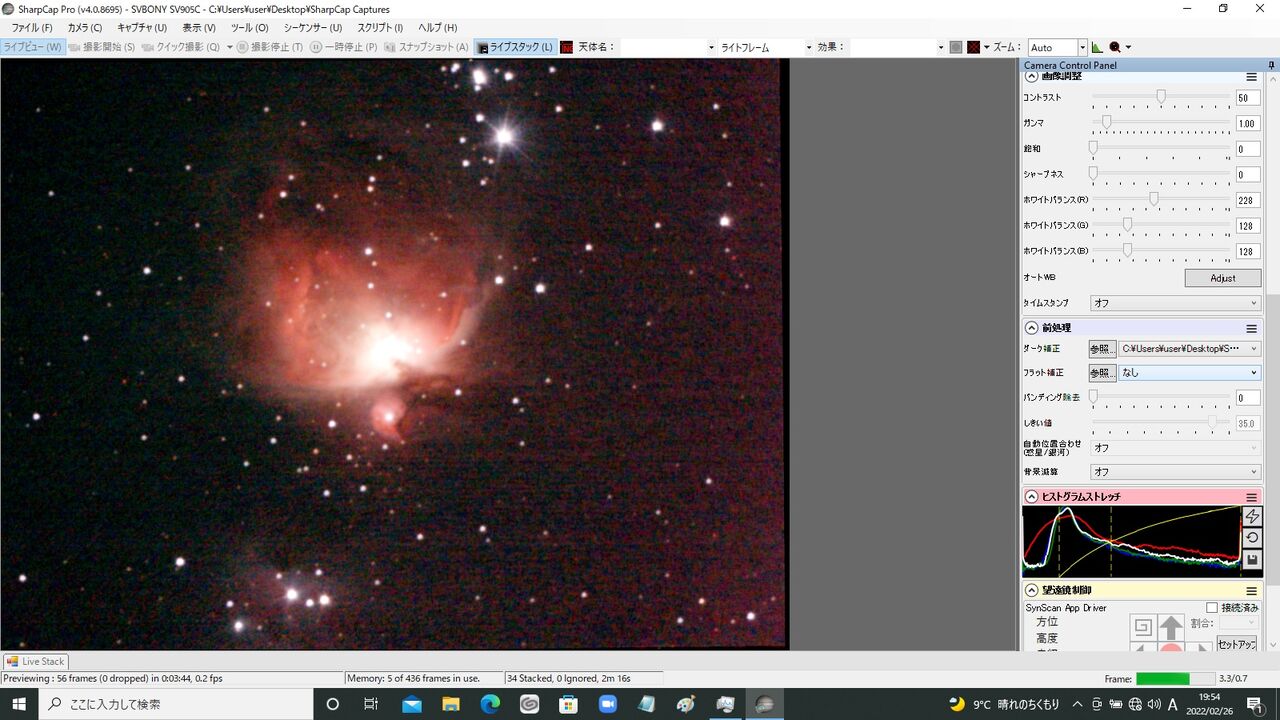Click the 参照 button next to ダーク補正
This screenshot has height=720, width=1280.
point(1101,349)
